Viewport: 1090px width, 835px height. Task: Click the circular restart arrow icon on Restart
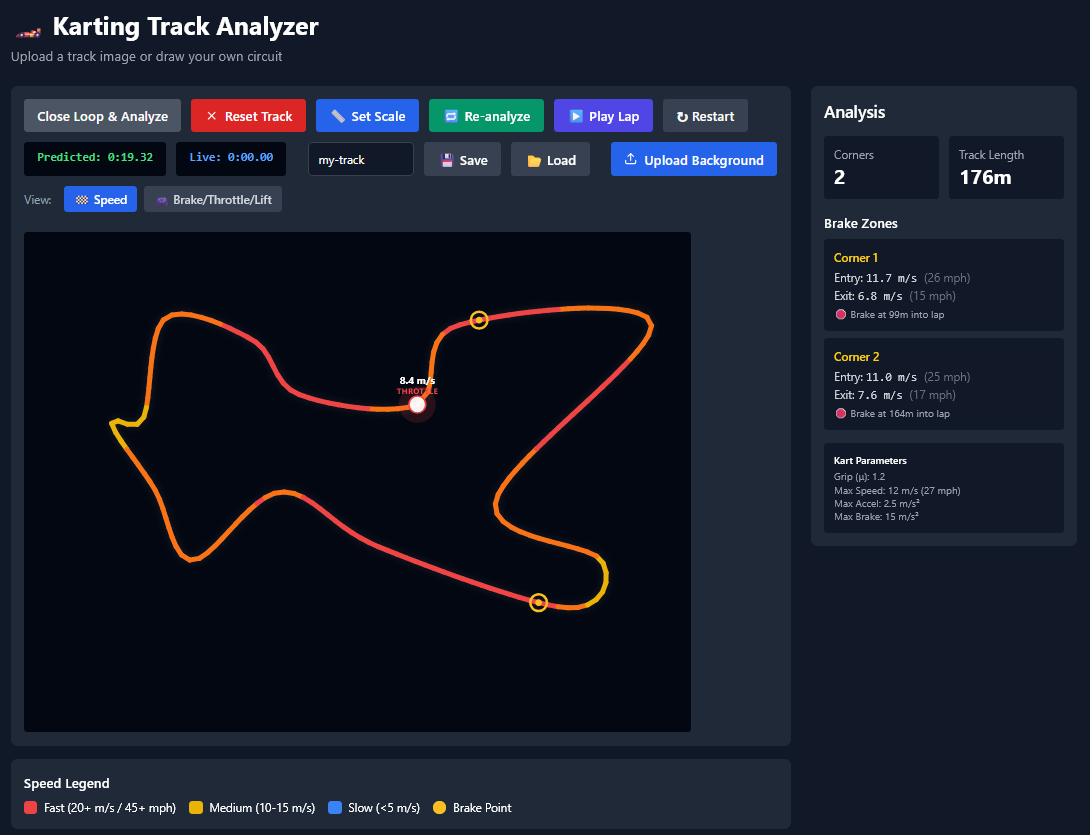[684, 115]
